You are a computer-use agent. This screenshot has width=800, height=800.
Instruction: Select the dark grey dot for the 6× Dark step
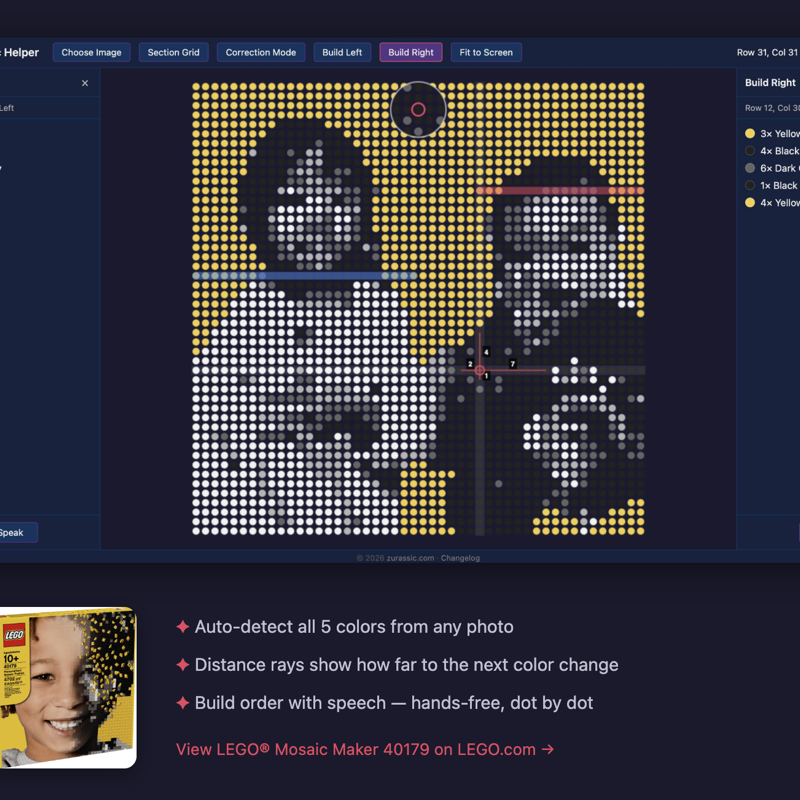click(x=750, y=168)
